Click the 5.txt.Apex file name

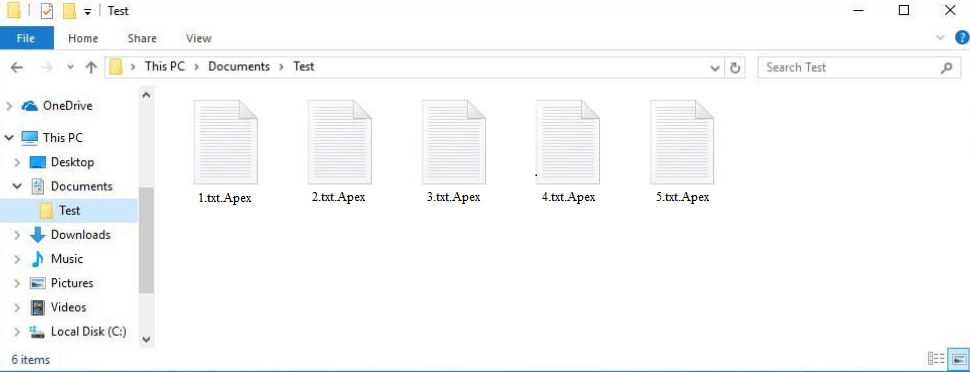point(682,197)
